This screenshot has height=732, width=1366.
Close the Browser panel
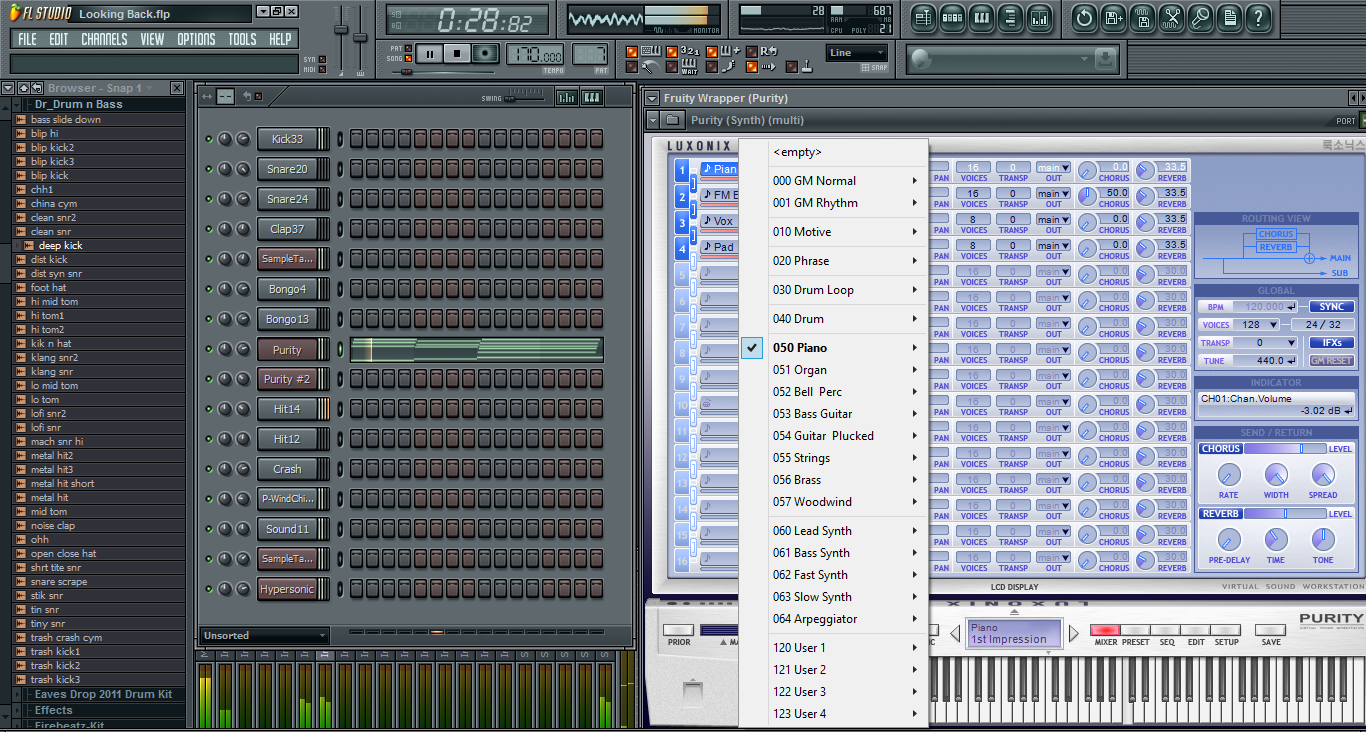point(176,88)
